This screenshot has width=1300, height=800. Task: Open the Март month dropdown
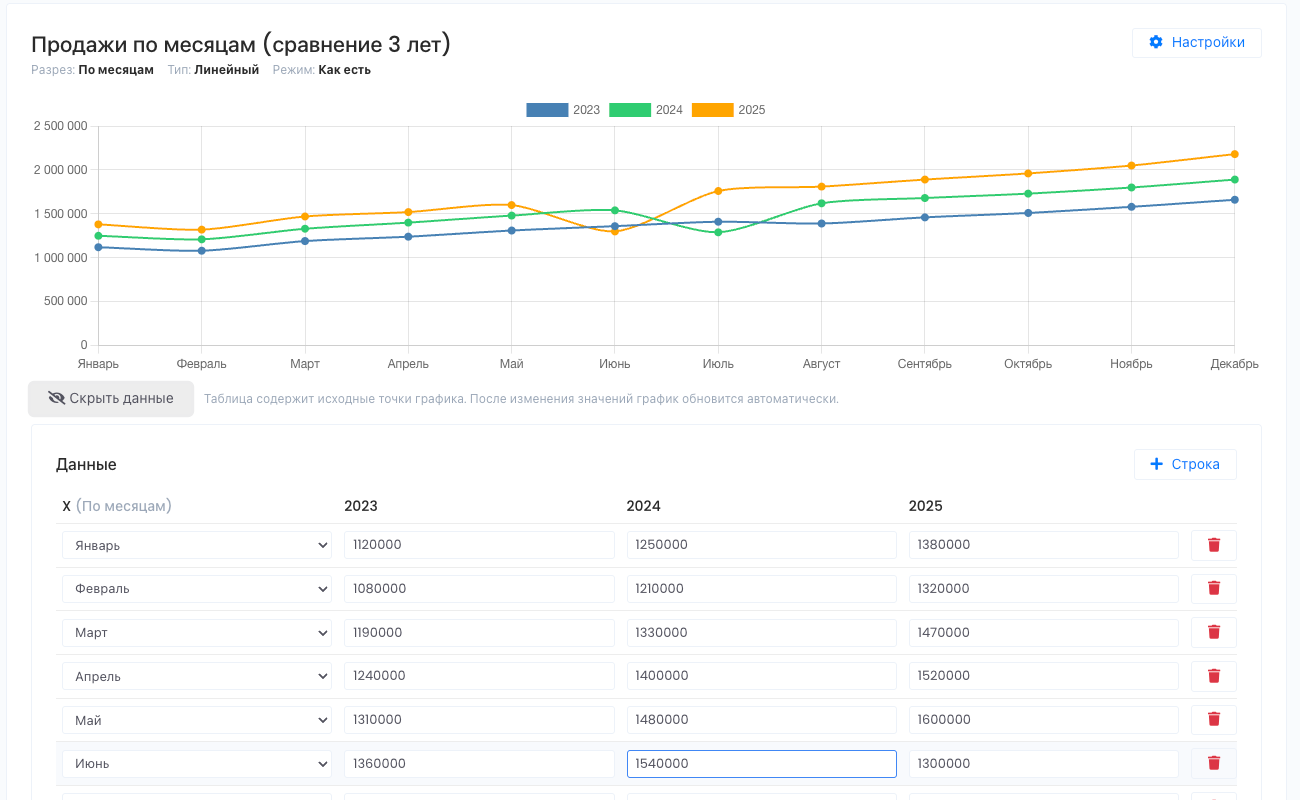pos(197,633)
